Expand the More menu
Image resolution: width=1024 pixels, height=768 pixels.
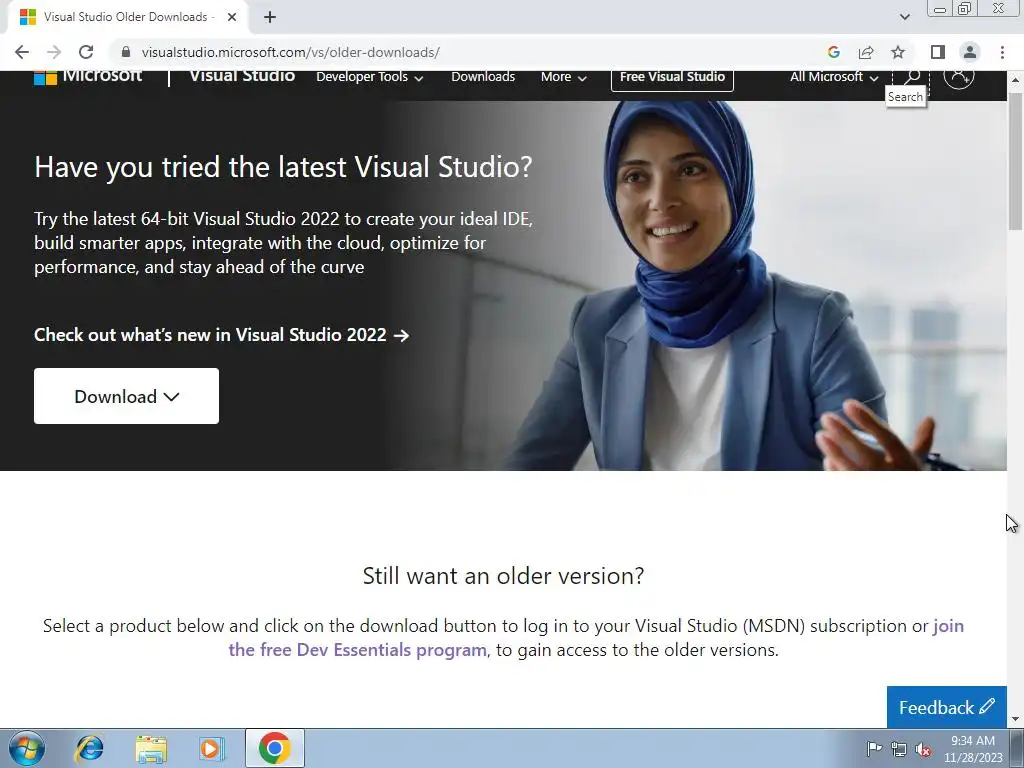tap(564, 77)
